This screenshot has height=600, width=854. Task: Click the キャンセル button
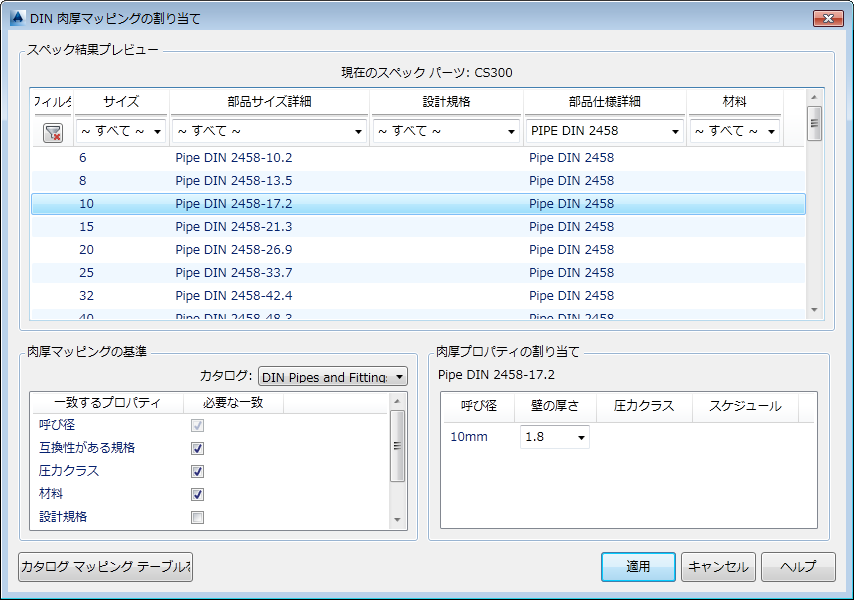[x=718, y=567]
